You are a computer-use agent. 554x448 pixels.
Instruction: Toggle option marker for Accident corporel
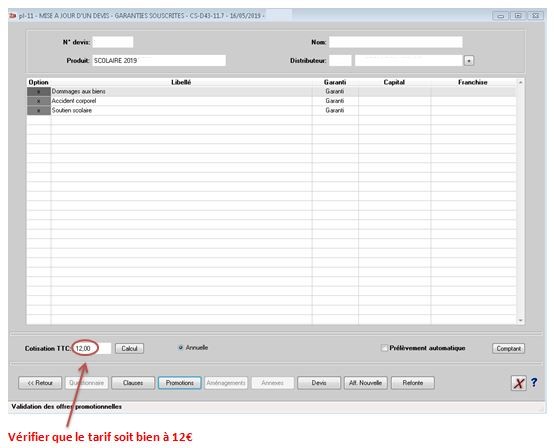coord(39,101)
